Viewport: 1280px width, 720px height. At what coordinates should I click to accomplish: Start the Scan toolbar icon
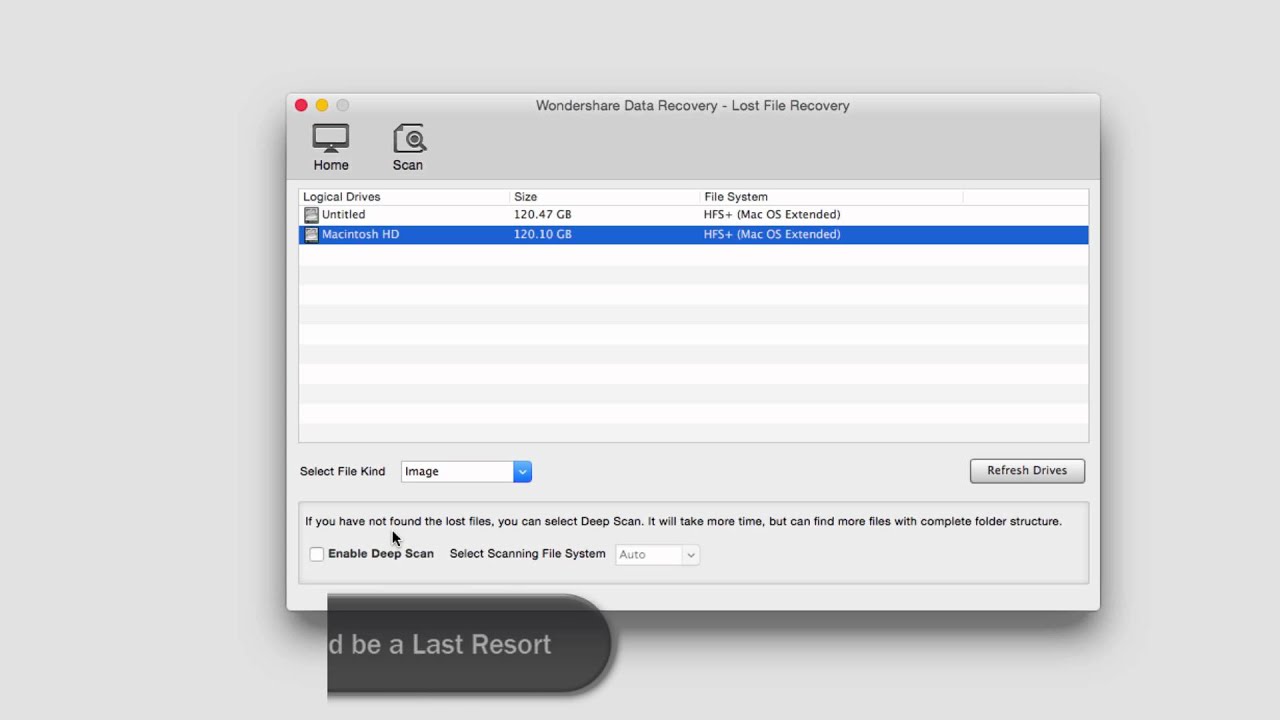[408, 147]
